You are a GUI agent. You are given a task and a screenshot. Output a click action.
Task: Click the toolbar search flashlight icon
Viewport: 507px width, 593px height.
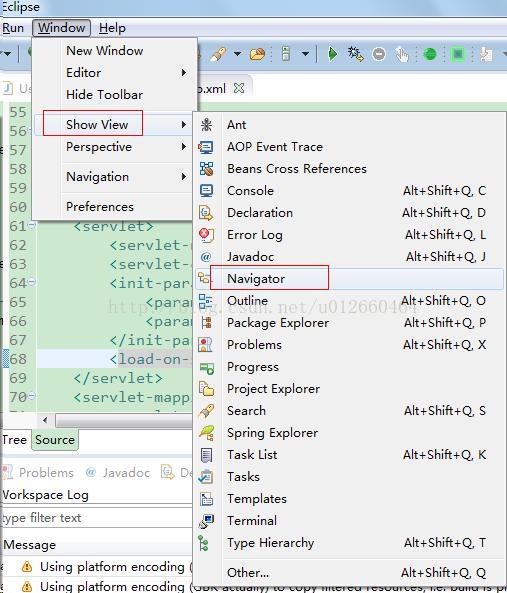(218, 54)
